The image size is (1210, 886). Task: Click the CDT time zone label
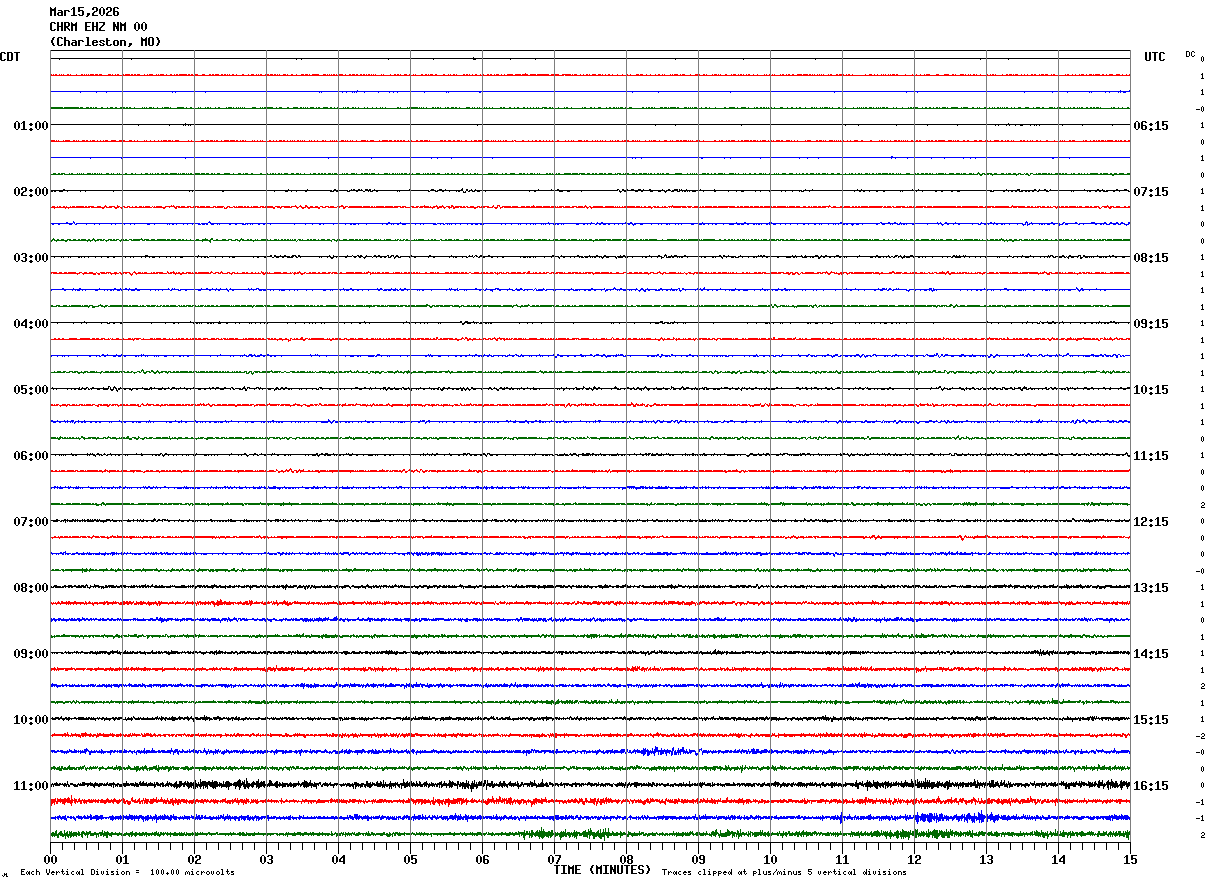tap(10, 57)
